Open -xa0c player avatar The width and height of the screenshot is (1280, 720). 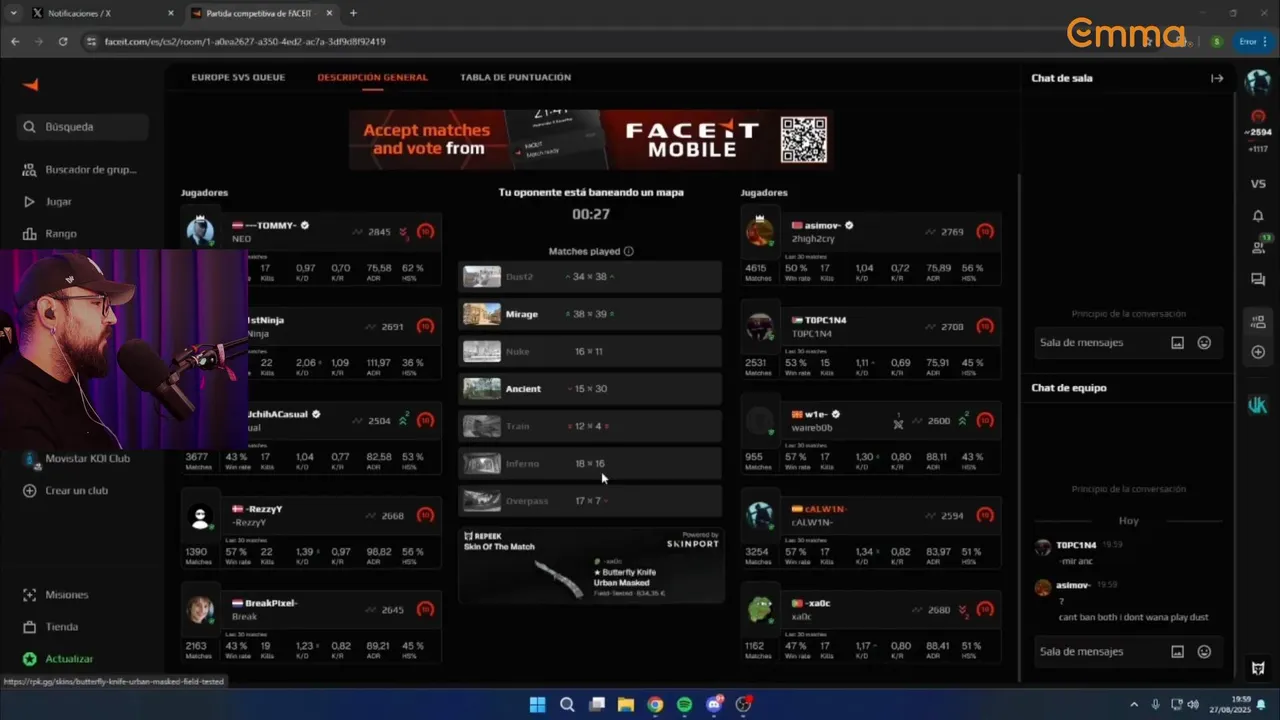[760, 610]
